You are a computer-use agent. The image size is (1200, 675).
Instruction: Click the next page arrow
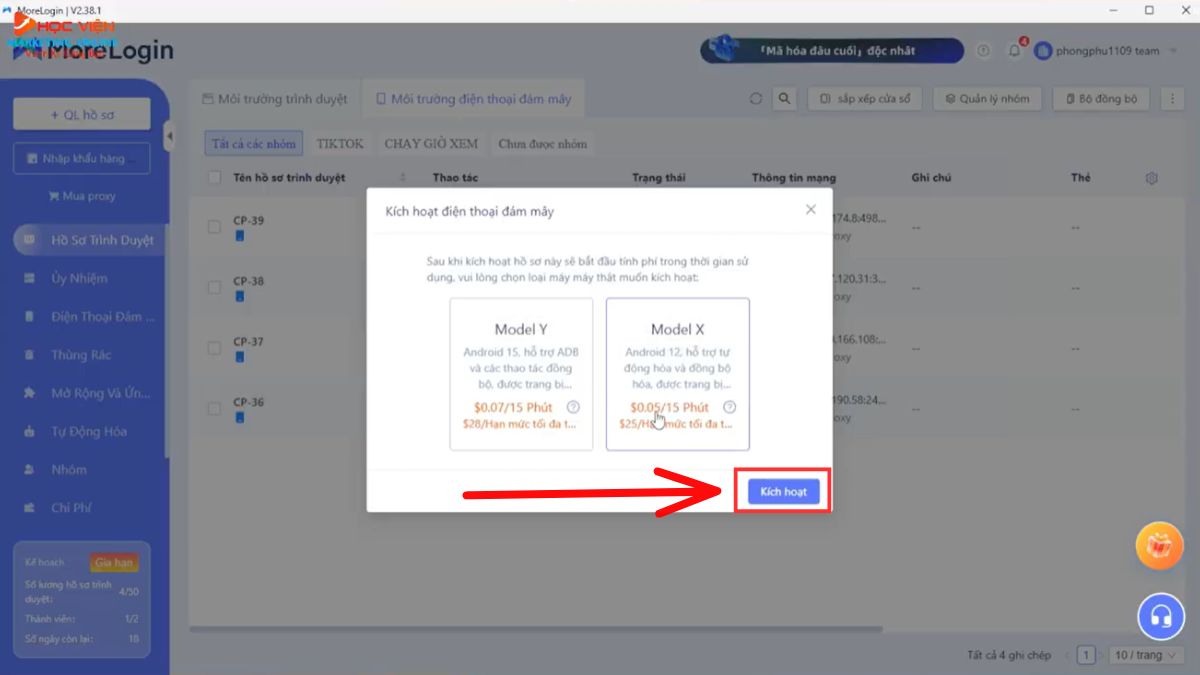coord(1103,656)
